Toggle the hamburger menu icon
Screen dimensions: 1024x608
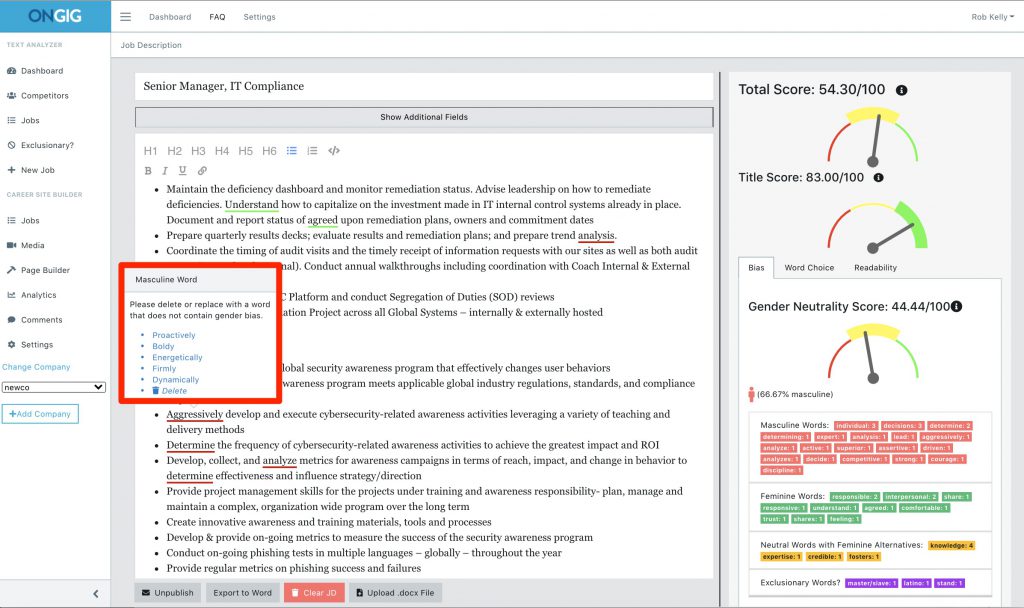pyautogui.click(x=125, y=17)
